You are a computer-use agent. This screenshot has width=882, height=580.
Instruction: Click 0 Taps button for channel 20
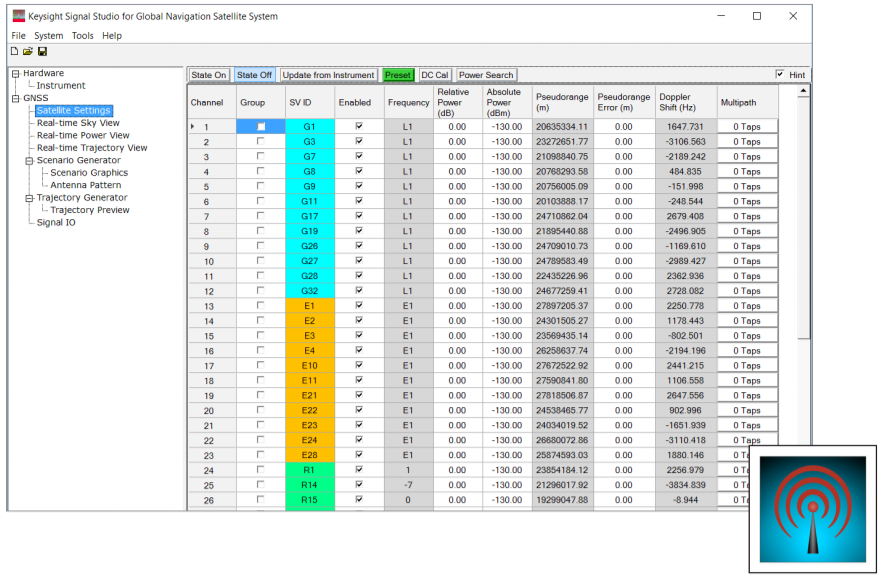tap(747, 410)
